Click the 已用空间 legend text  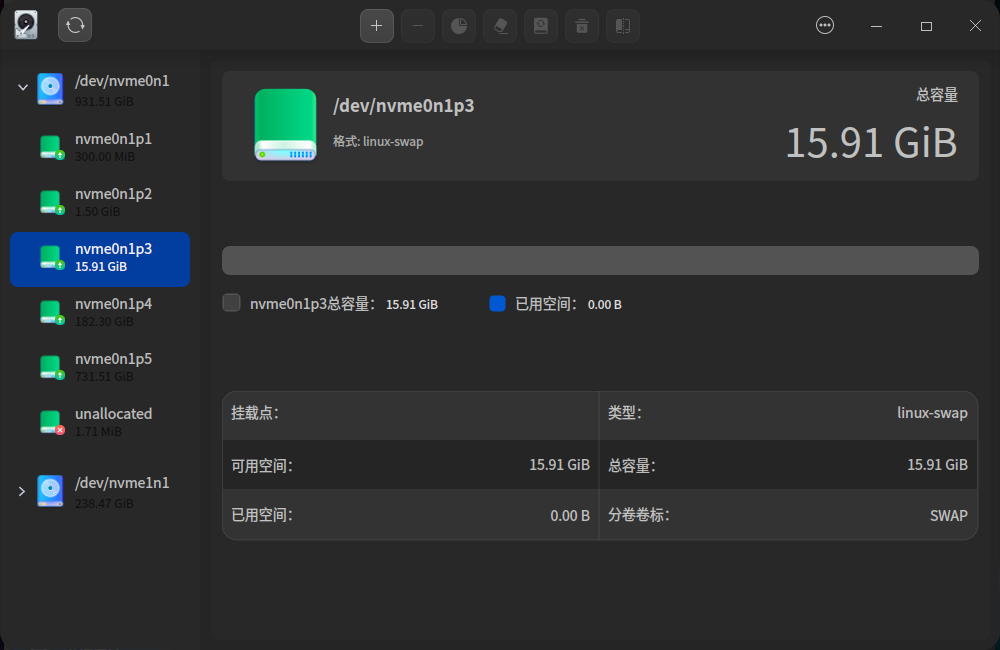click(x=546, y=304)
